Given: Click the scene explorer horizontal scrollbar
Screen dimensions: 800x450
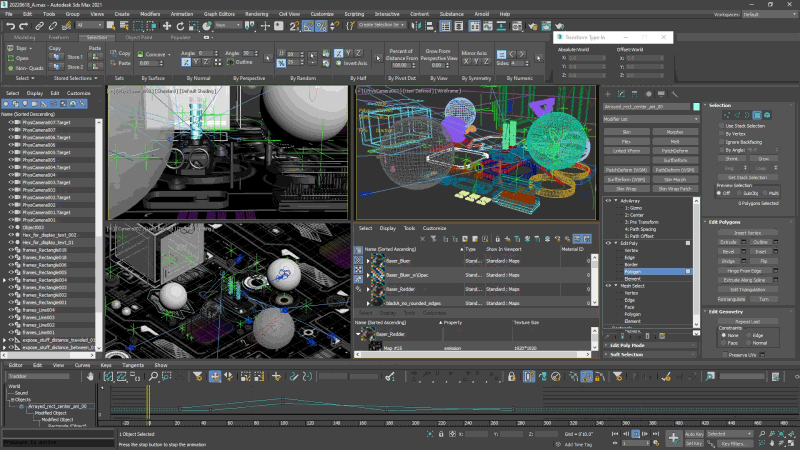Looking at the screenshot, I should click(x=49, y=355).
